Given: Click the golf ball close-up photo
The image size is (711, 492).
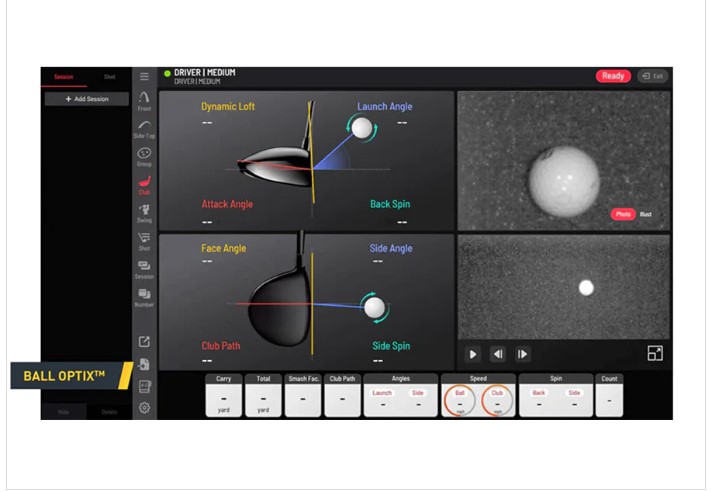Looking at the screenshot, I should 564,161.
